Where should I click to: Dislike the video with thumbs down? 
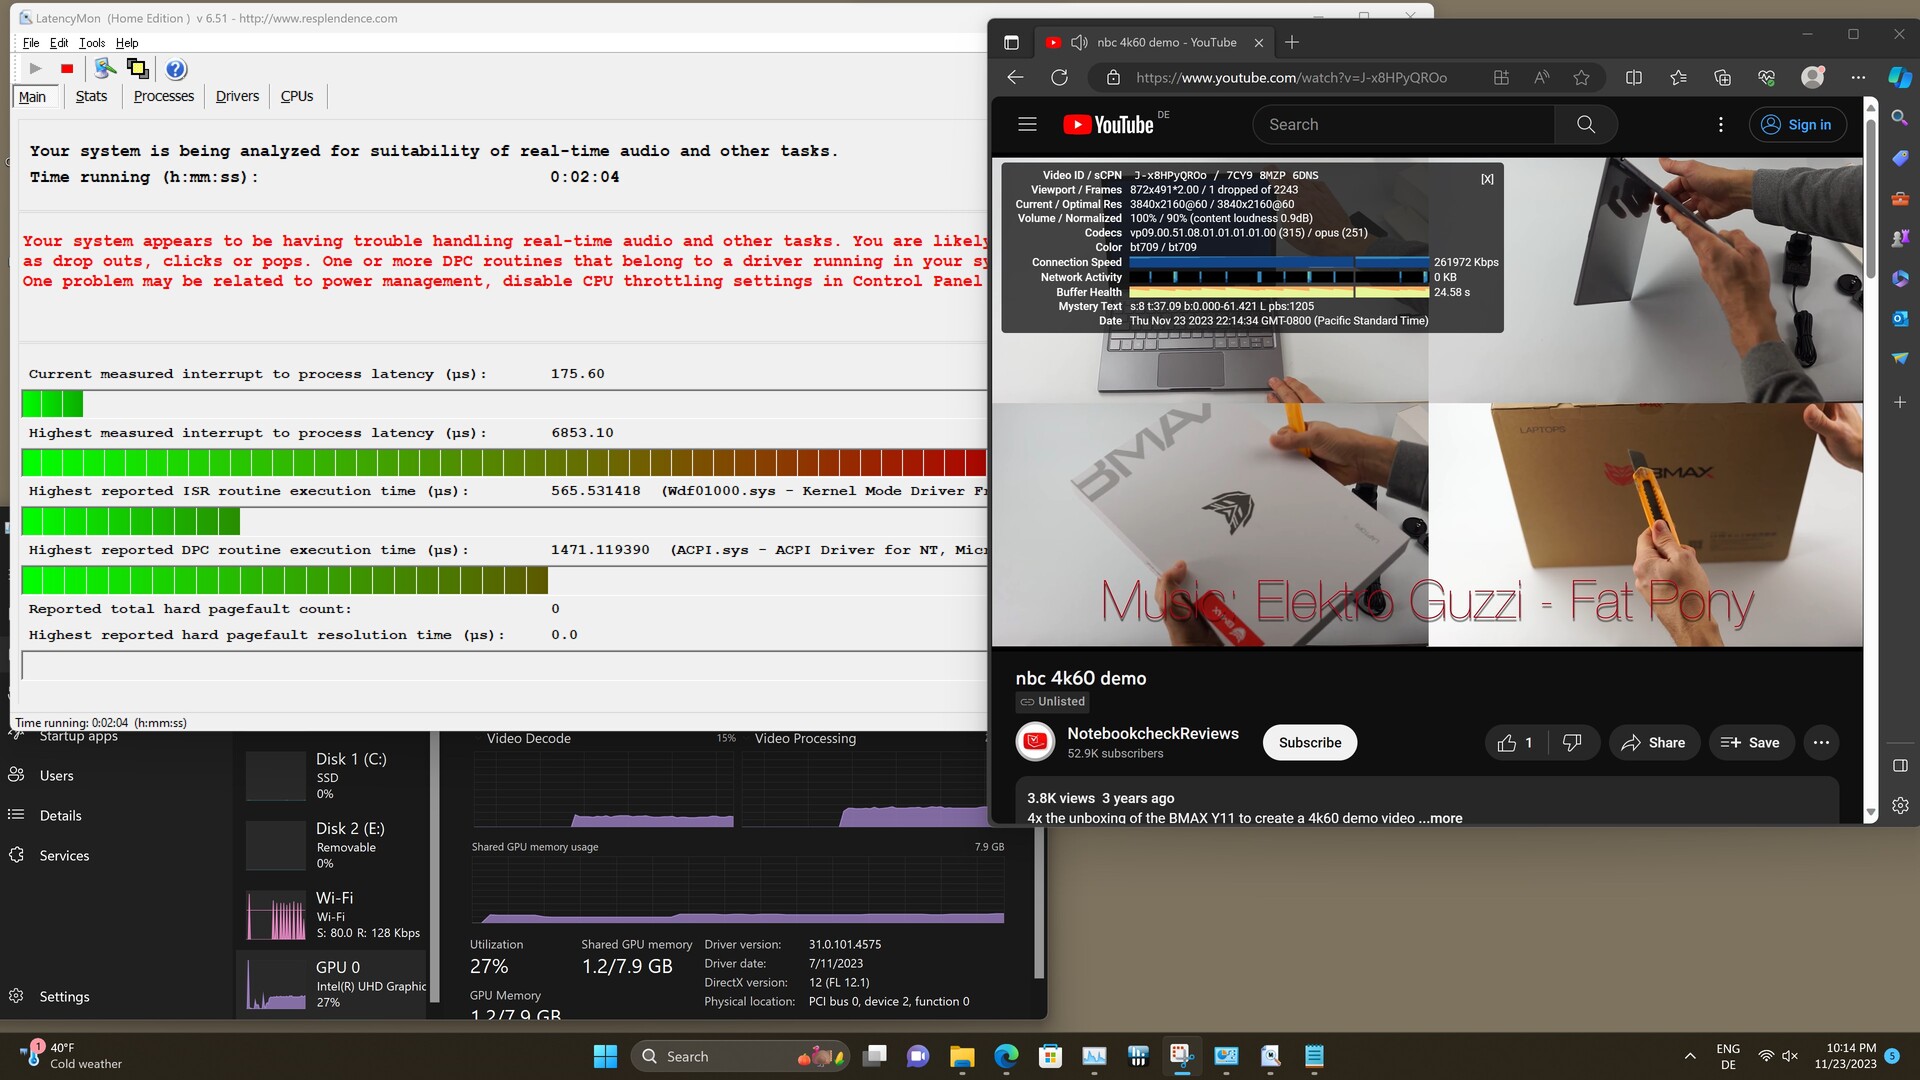(1572, 743)
